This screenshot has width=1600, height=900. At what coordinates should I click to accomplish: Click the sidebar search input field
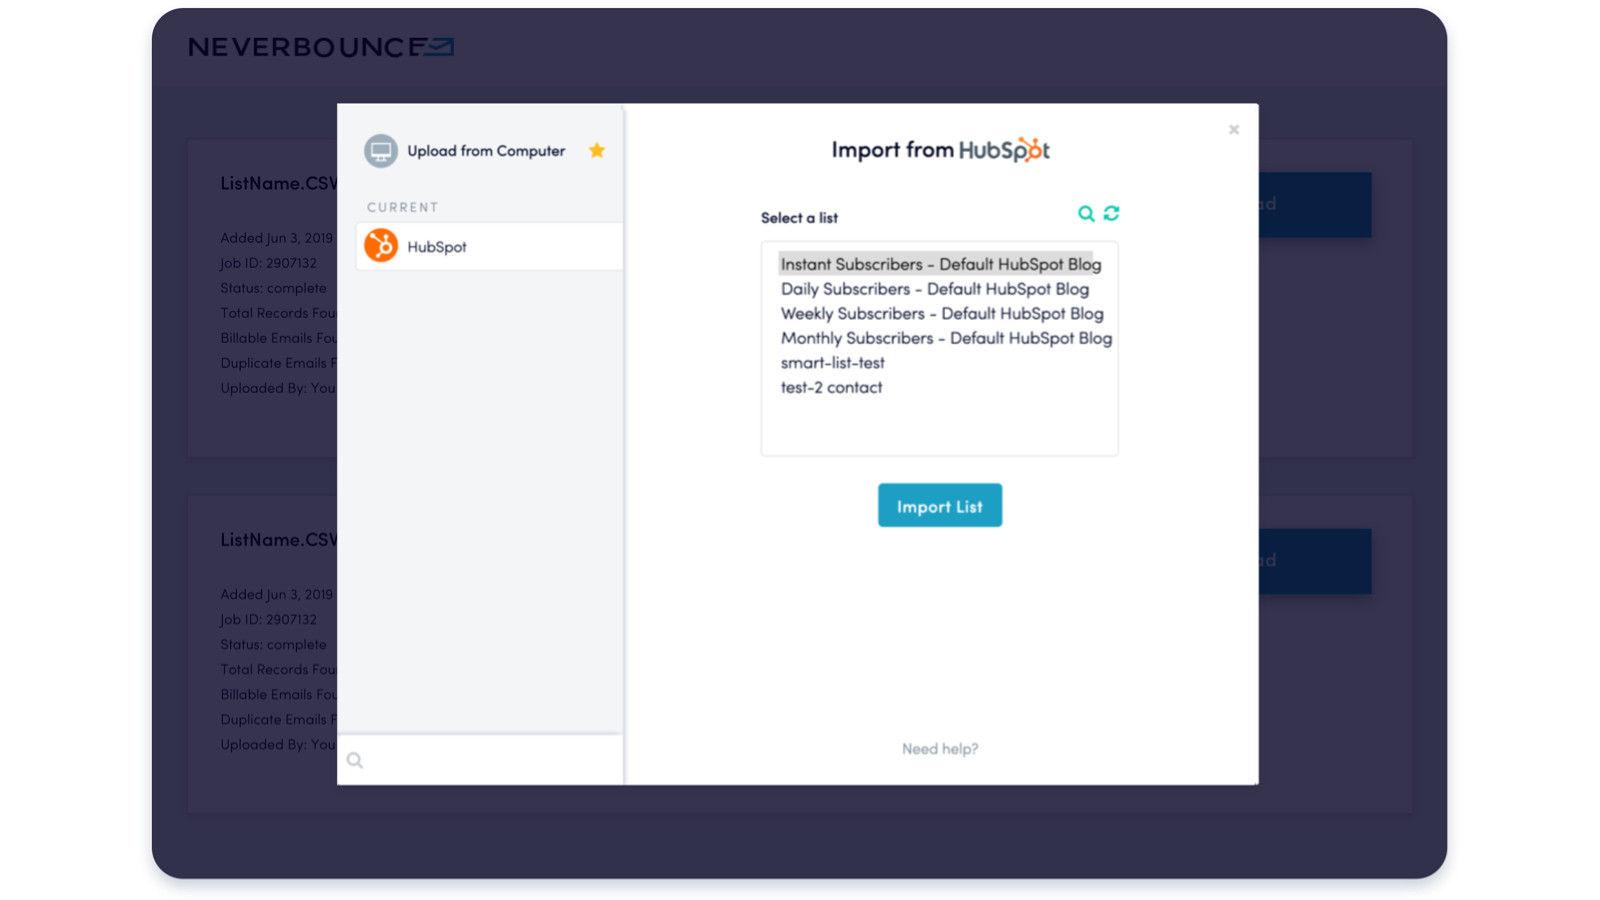[480, 760]
